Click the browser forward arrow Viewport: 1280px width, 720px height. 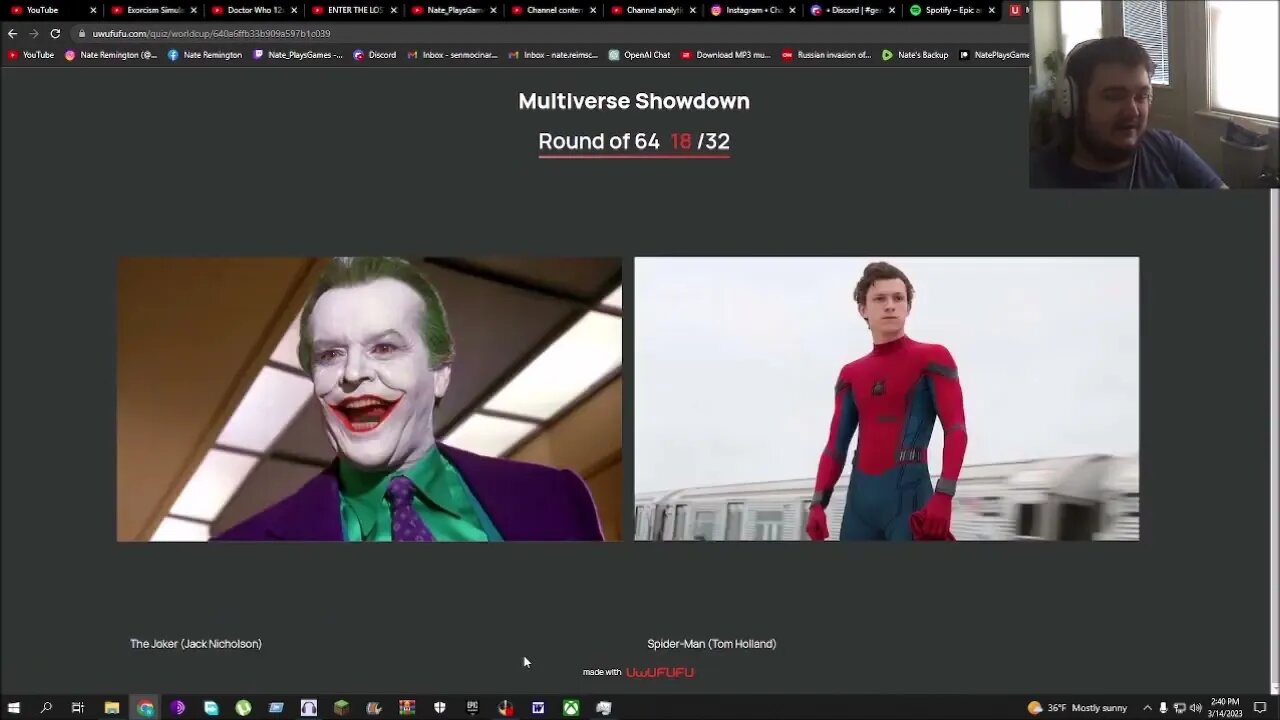pyautogui.click(x=33, y=33)
